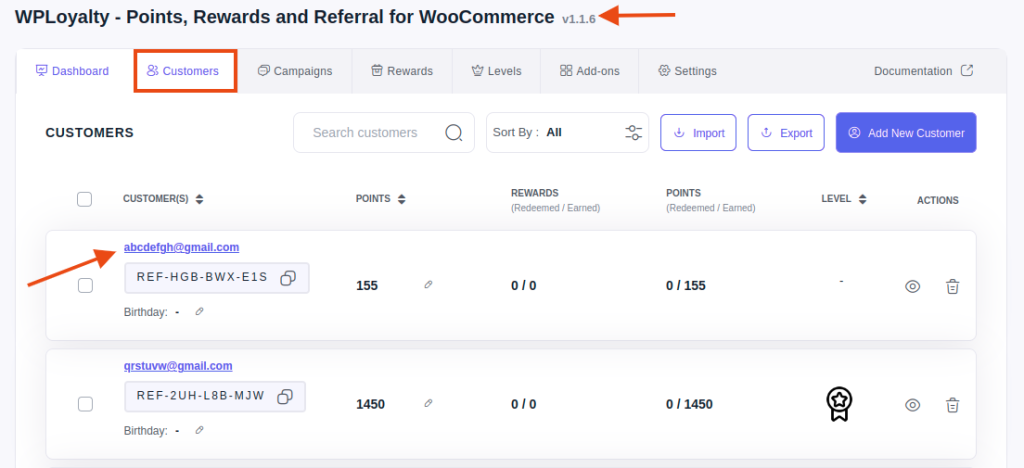The width and height of the screenshot is (1024, 468).
Task: Tick the select-all customers checkbox
Action: [x=84, y=200]
